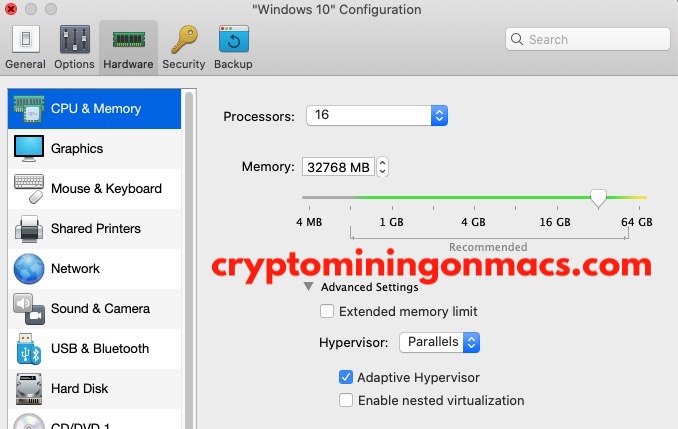Image resolution: width=678 pixels, height=429 pixels.
Task: Click the Sound & Camera icon
Action: click(x=29, y=309)
